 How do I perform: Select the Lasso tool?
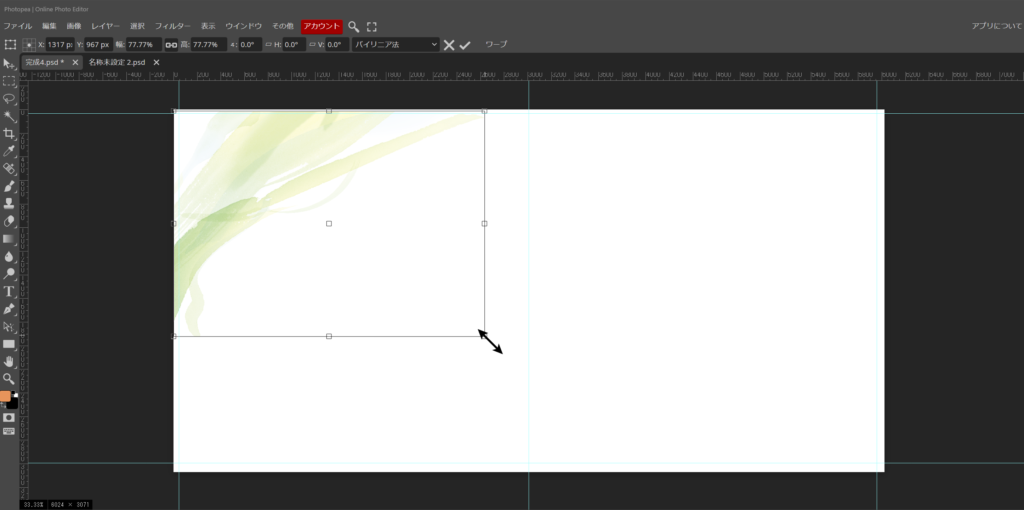pos(9,98)
